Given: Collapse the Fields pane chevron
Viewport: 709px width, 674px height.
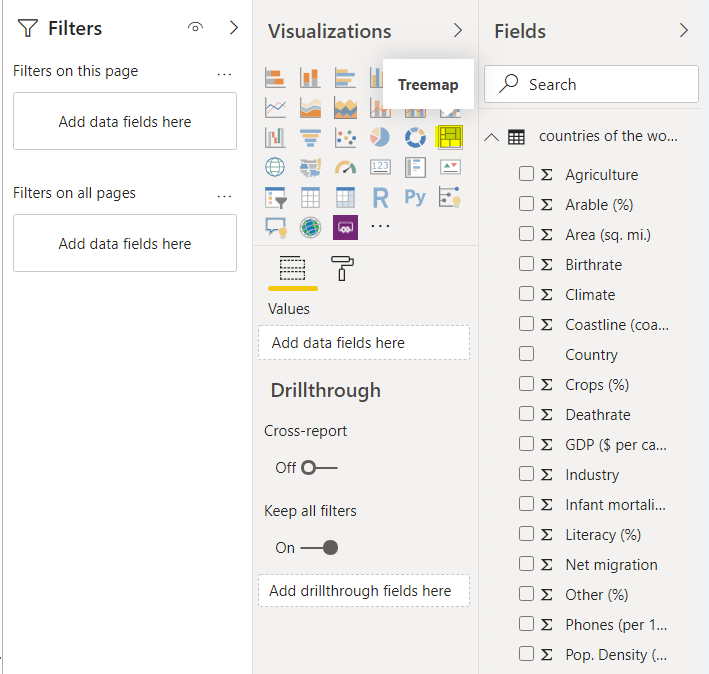Looking at the screenshot, I should click(x=684, y=31).
